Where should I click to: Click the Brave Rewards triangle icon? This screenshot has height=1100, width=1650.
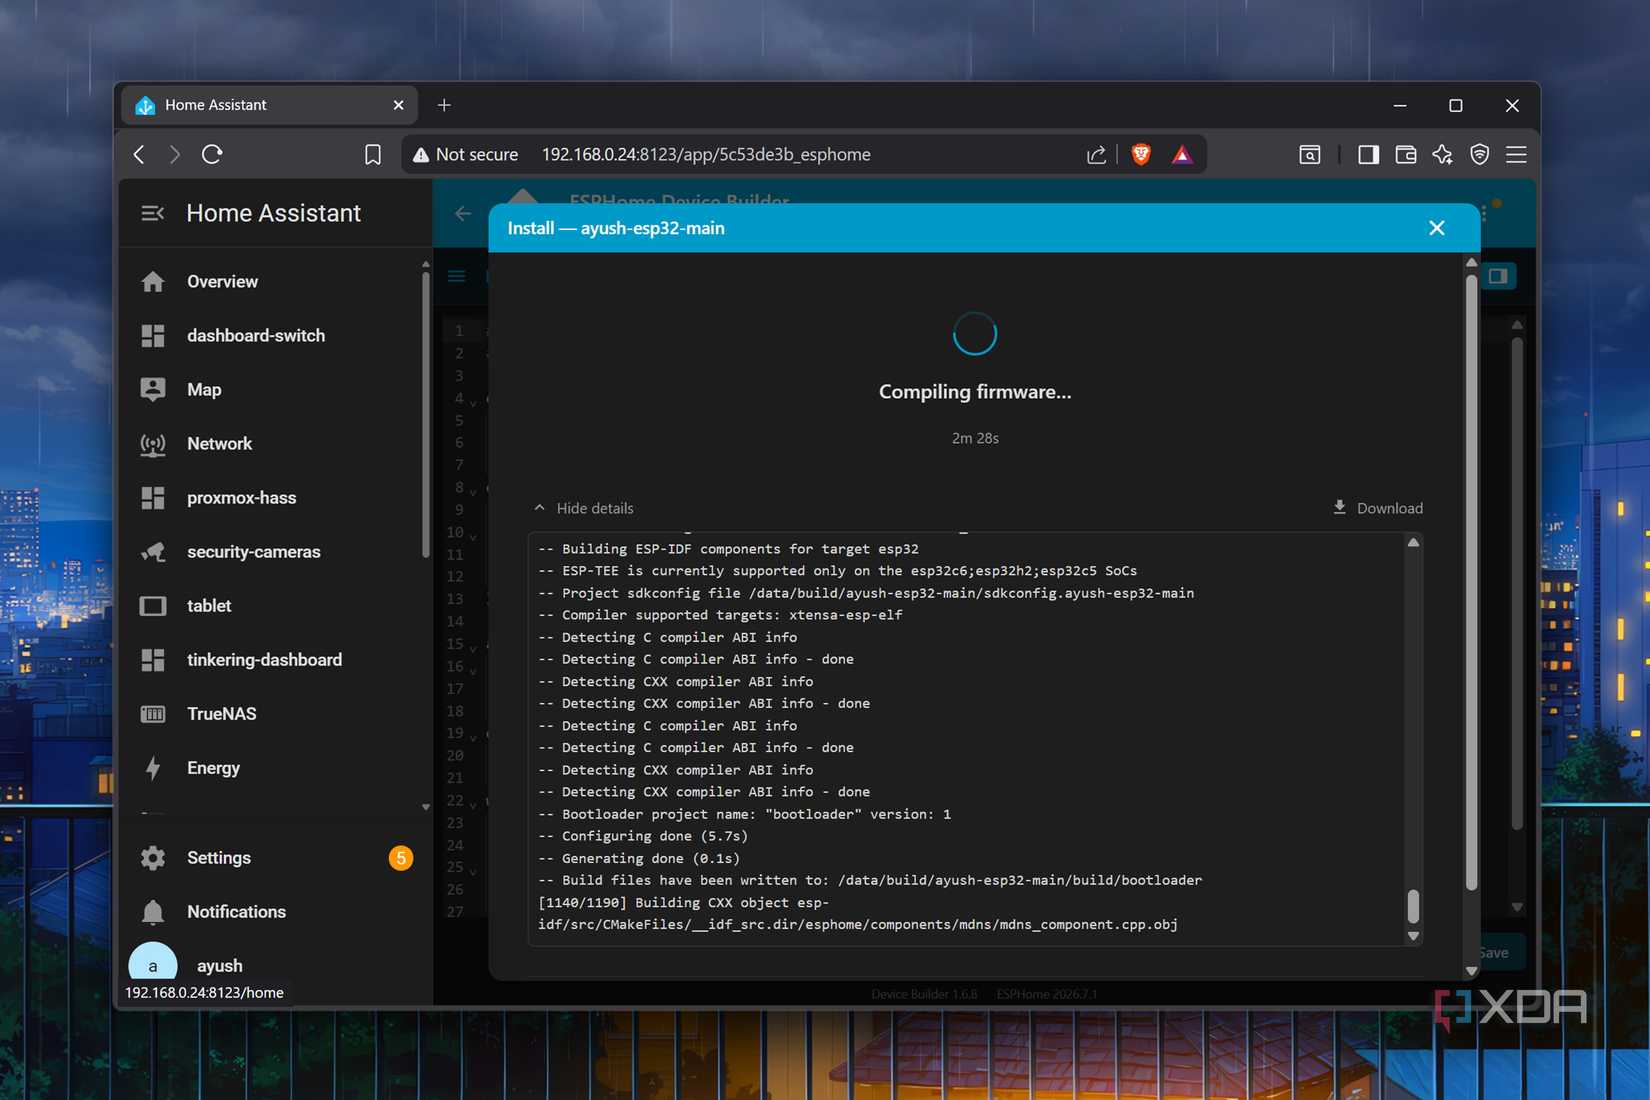[x=1183, y=154]
